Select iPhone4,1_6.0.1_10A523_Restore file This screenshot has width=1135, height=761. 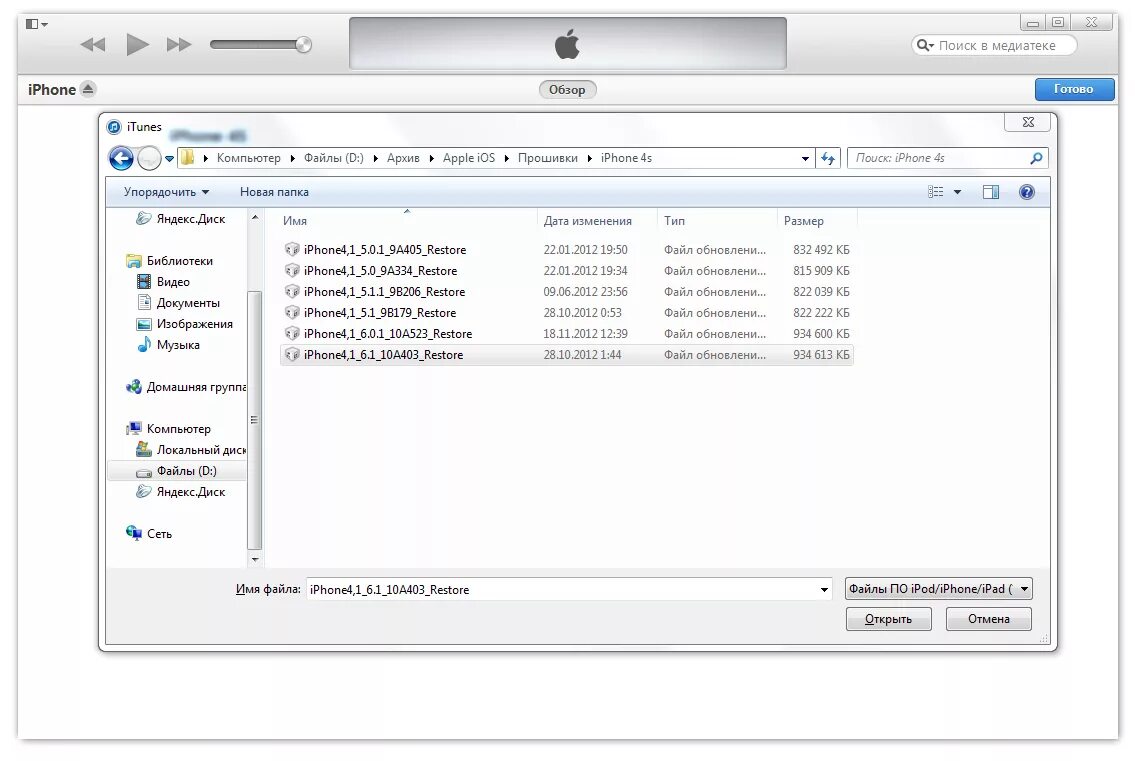567,334
